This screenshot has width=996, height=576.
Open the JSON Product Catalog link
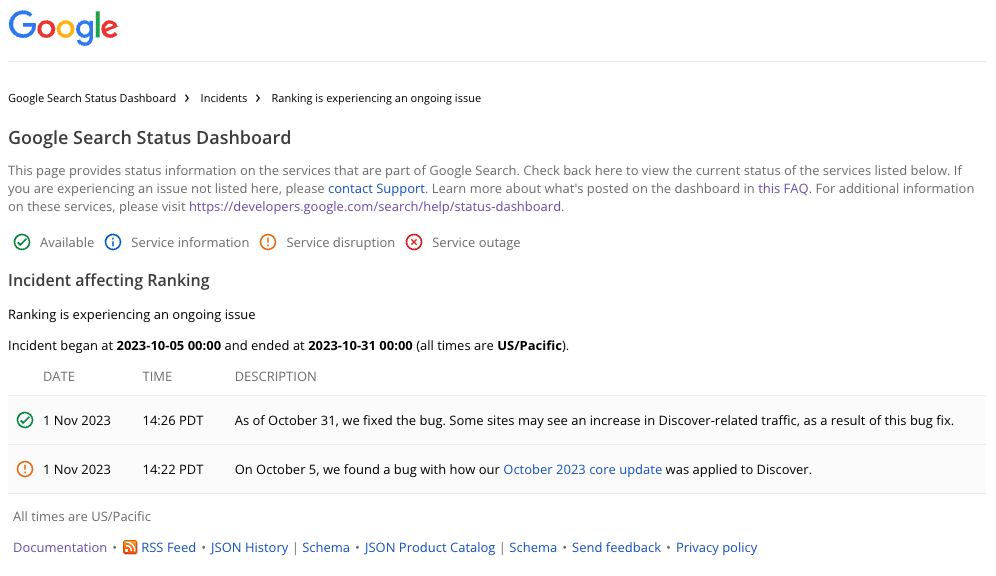point(429,547)
